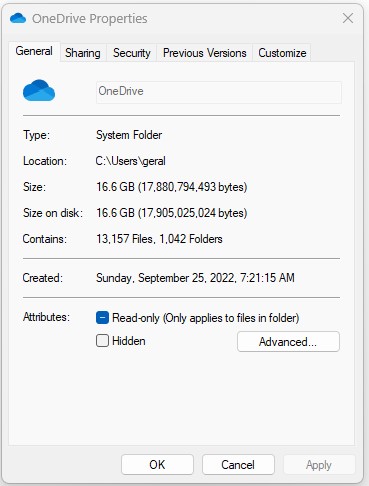
Task: Close the OneDrive Properties dialog with X
Action: click(348, 18)
